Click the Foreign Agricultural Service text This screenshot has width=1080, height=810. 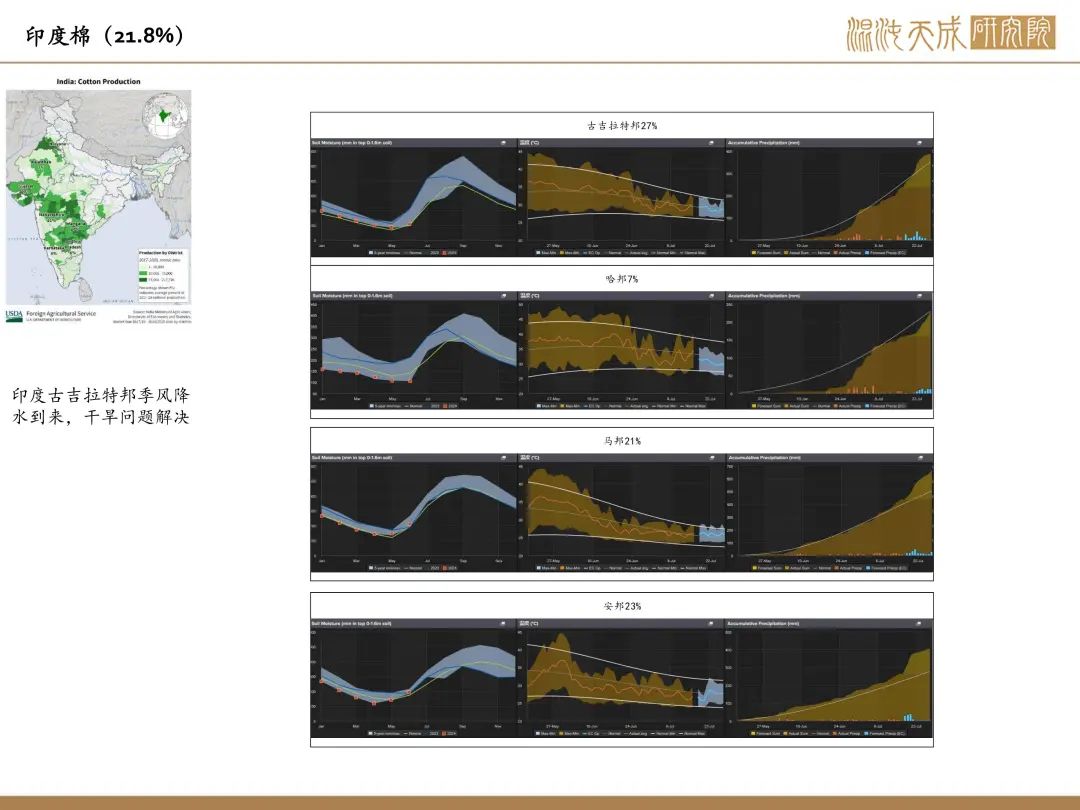(61, 313)
